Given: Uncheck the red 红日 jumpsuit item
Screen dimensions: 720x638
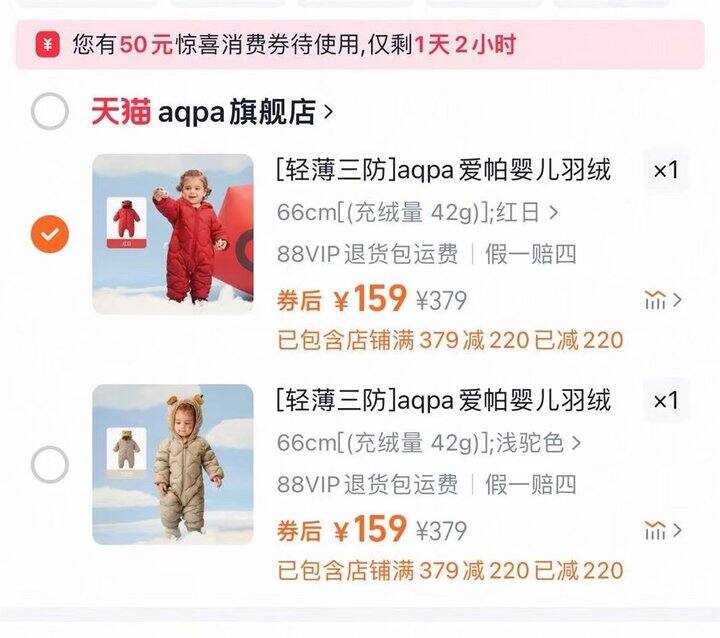Looking at the screenshot, I should pyautogui.click(x=50, y=234).
